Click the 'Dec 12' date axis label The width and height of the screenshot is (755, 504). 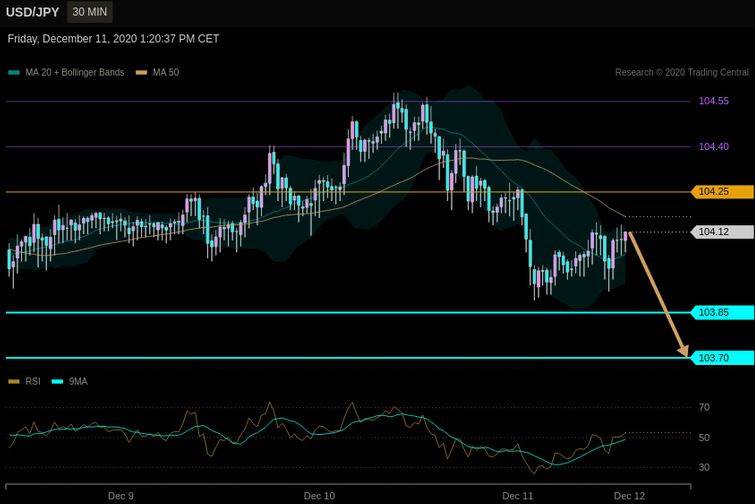click(x=629, y=496)
